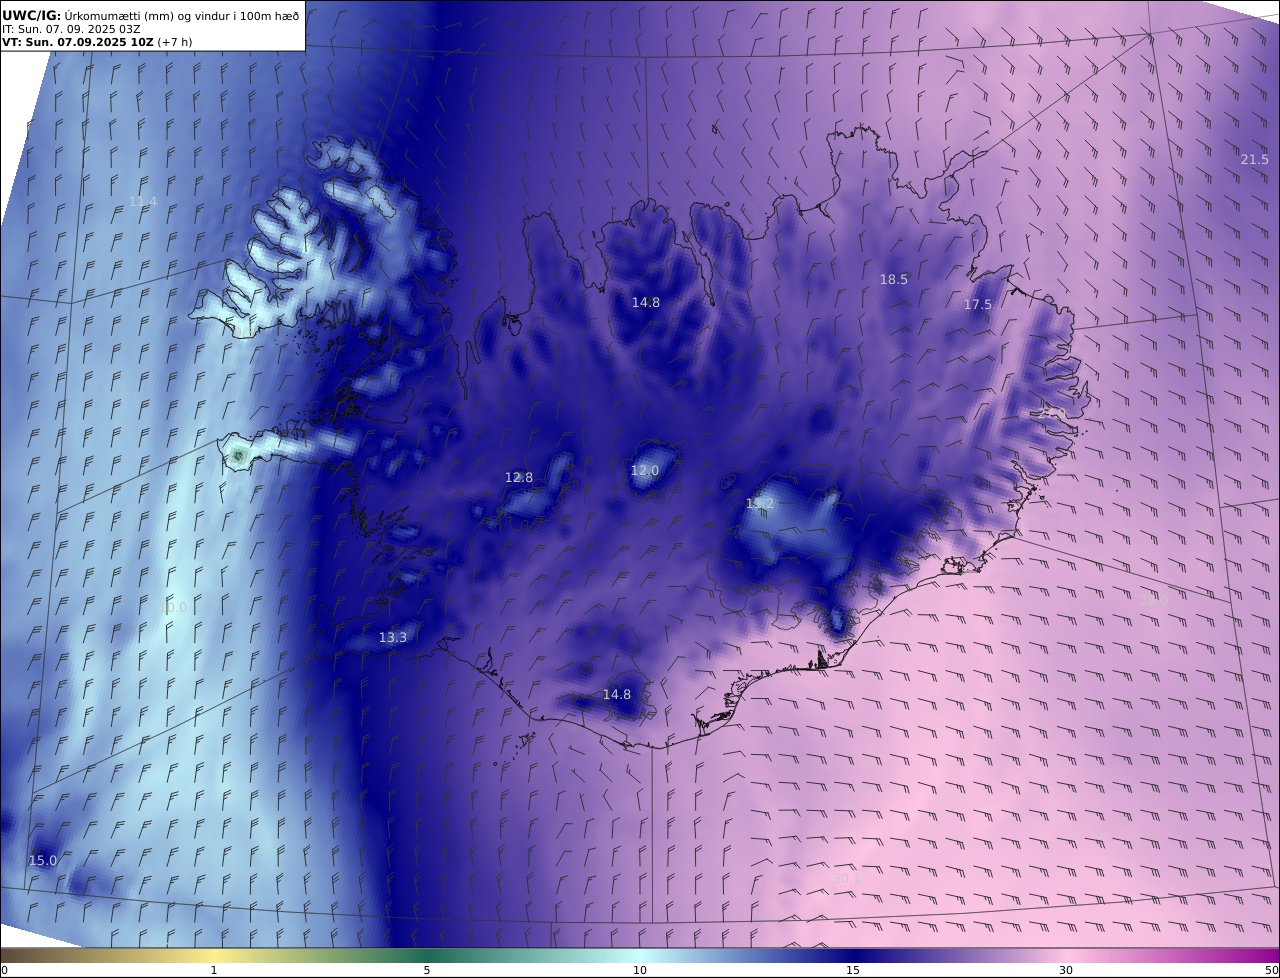Screen dimensions: 1280x978
Task: Click the faint 28.0 value label over the sea
Action: [x=1154, y=600]
